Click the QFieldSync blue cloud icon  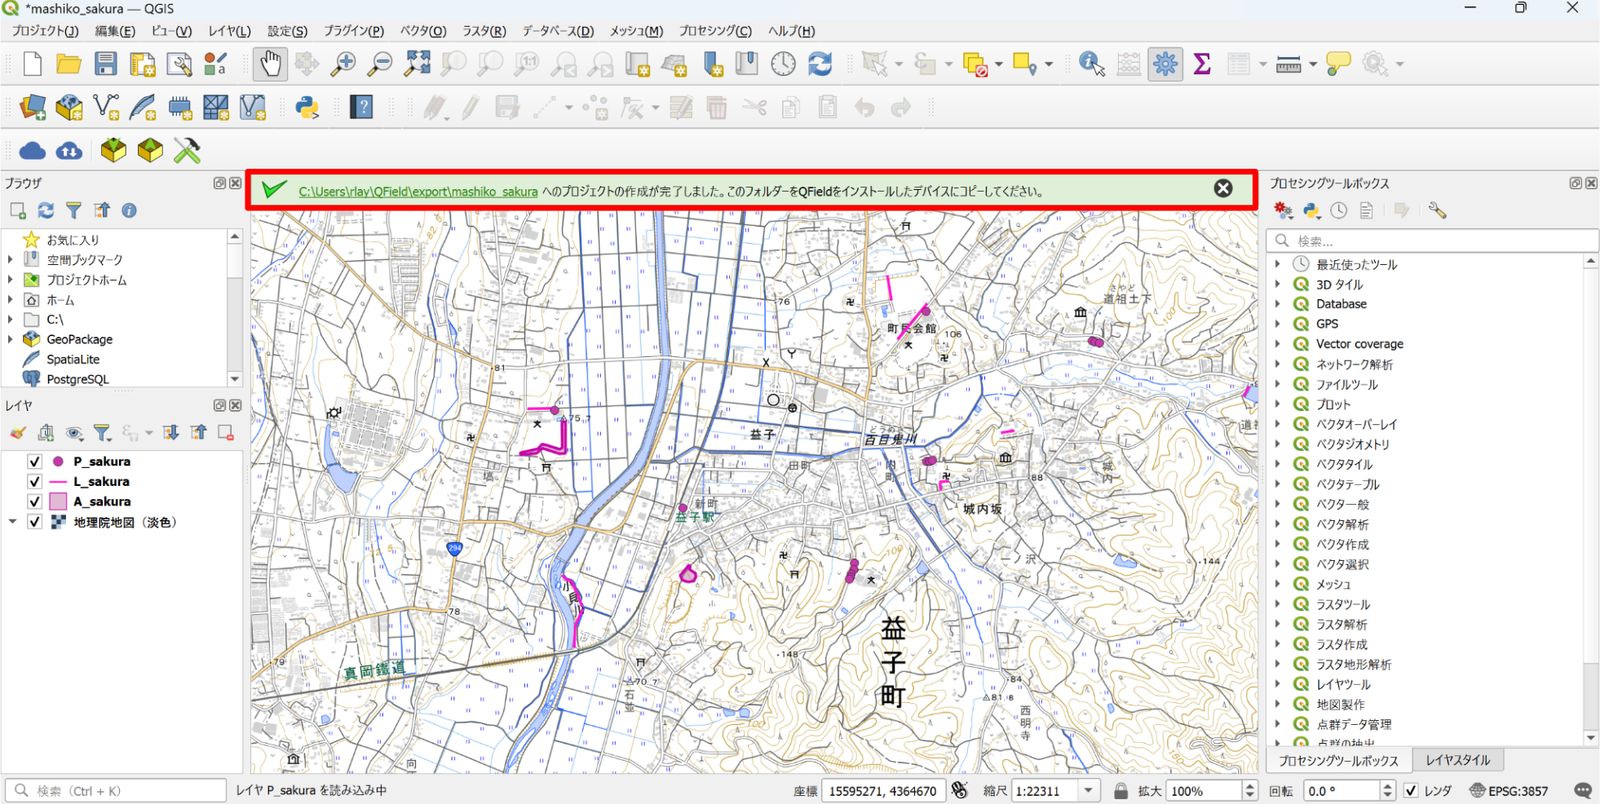coord(32,151)
